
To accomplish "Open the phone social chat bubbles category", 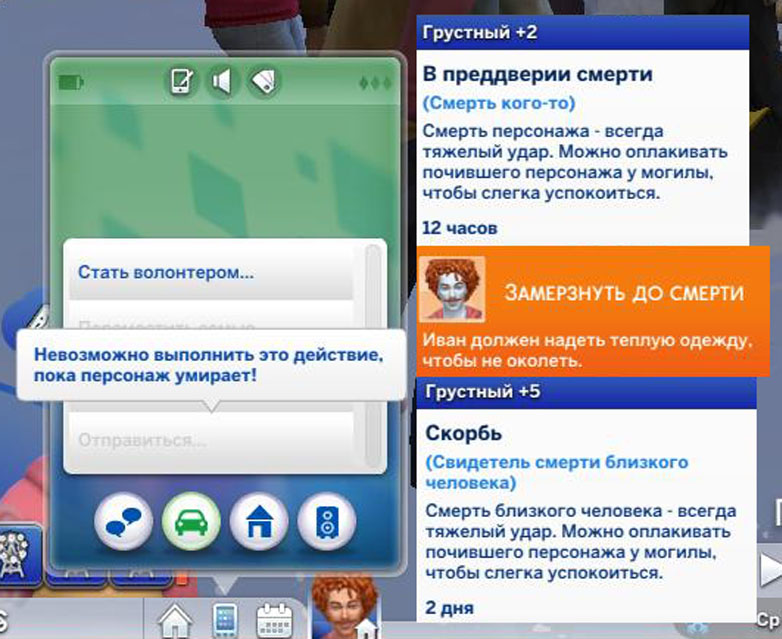I will pos(123,522).
